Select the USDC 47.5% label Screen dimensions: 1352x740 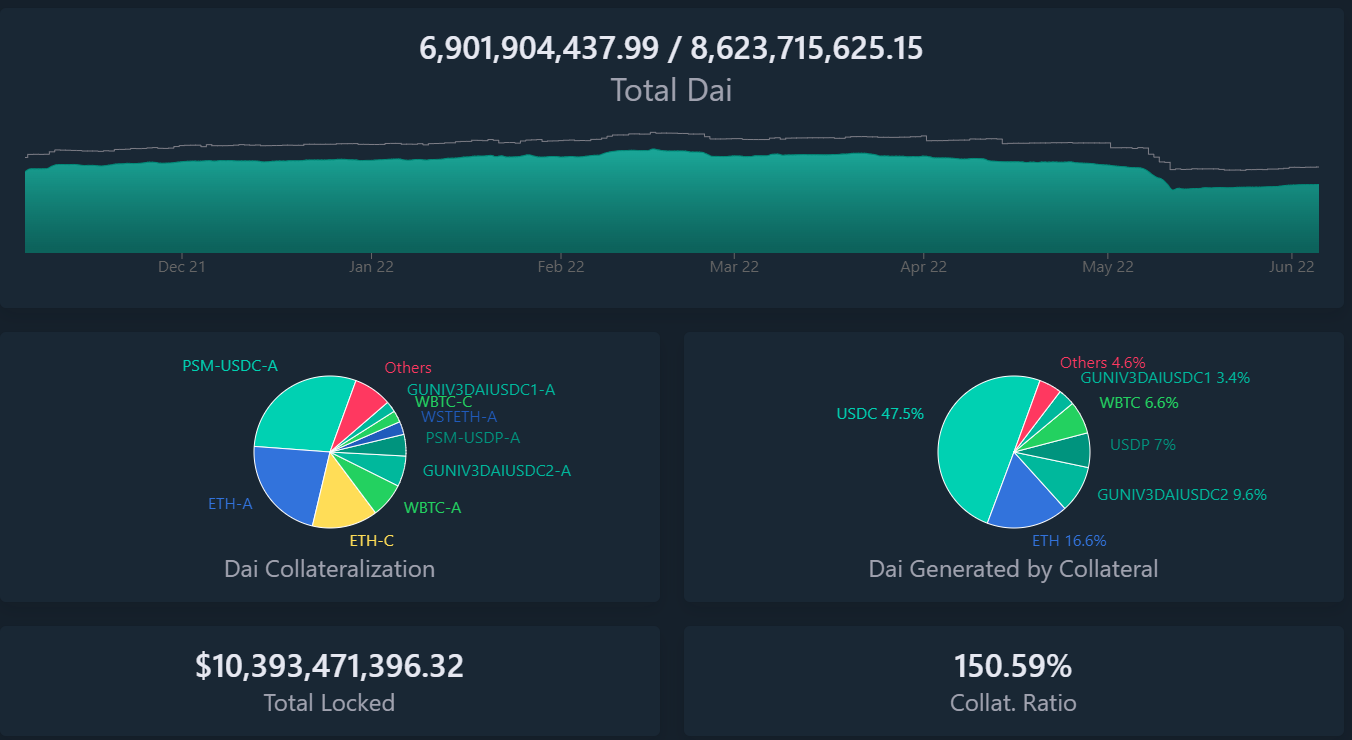coord(880,413)
